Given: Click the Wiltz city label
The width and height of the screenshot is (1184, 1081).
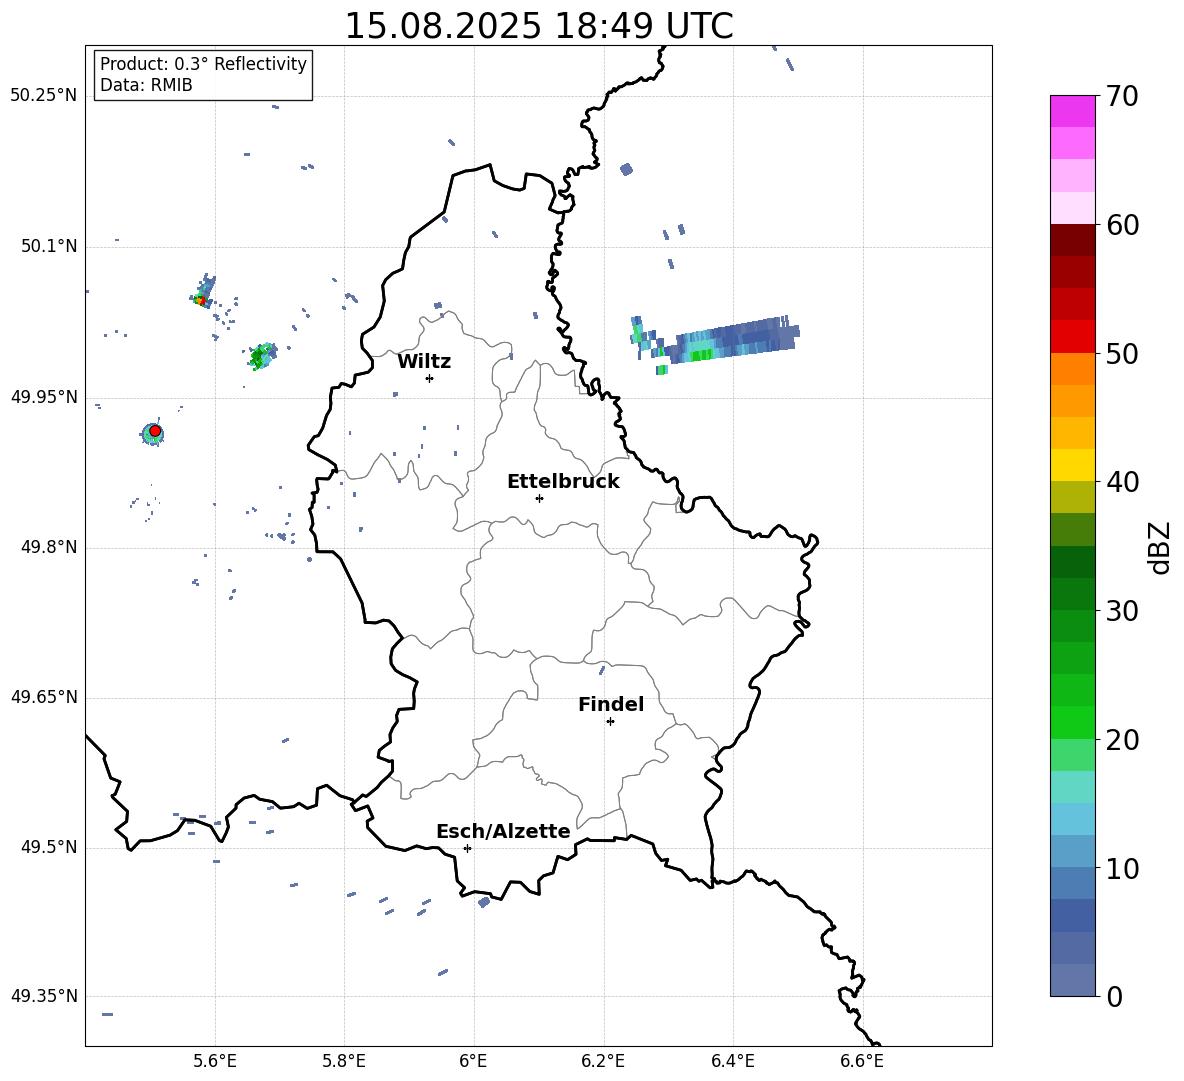Looking at the screenshot, I should tap(424, 362).
